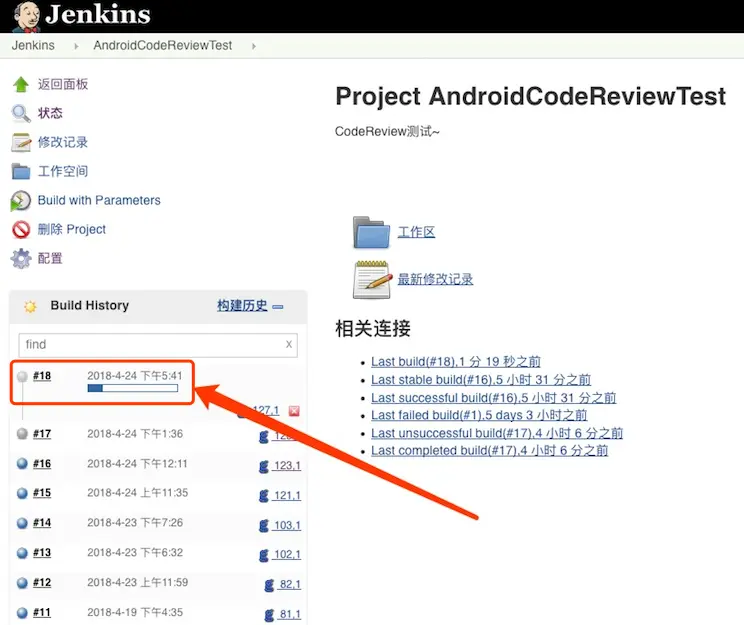The height and width of the screenshot is (625, 744).
Task: Open the Last unsuccessful build(#17) link
Action: click(497, 433)
